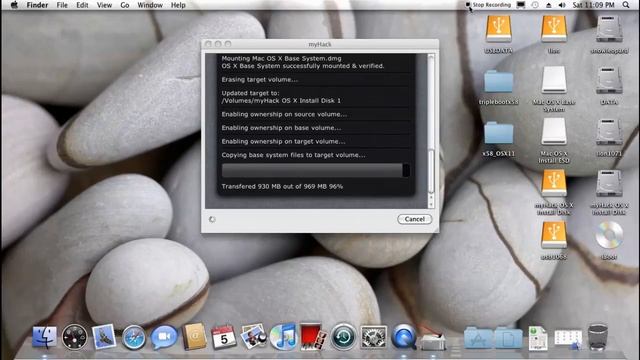Open Spotlight search magnifier
Screen dimensions: 640x360
pyautogui.click(x=626, y=5)
